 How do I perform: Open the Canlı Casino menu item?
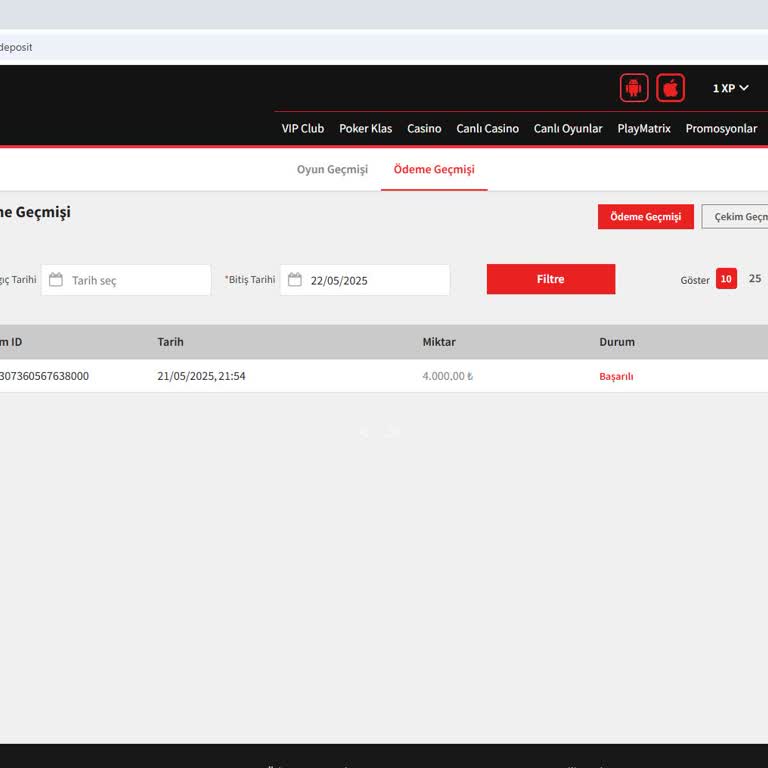click(x=487, y=129)
